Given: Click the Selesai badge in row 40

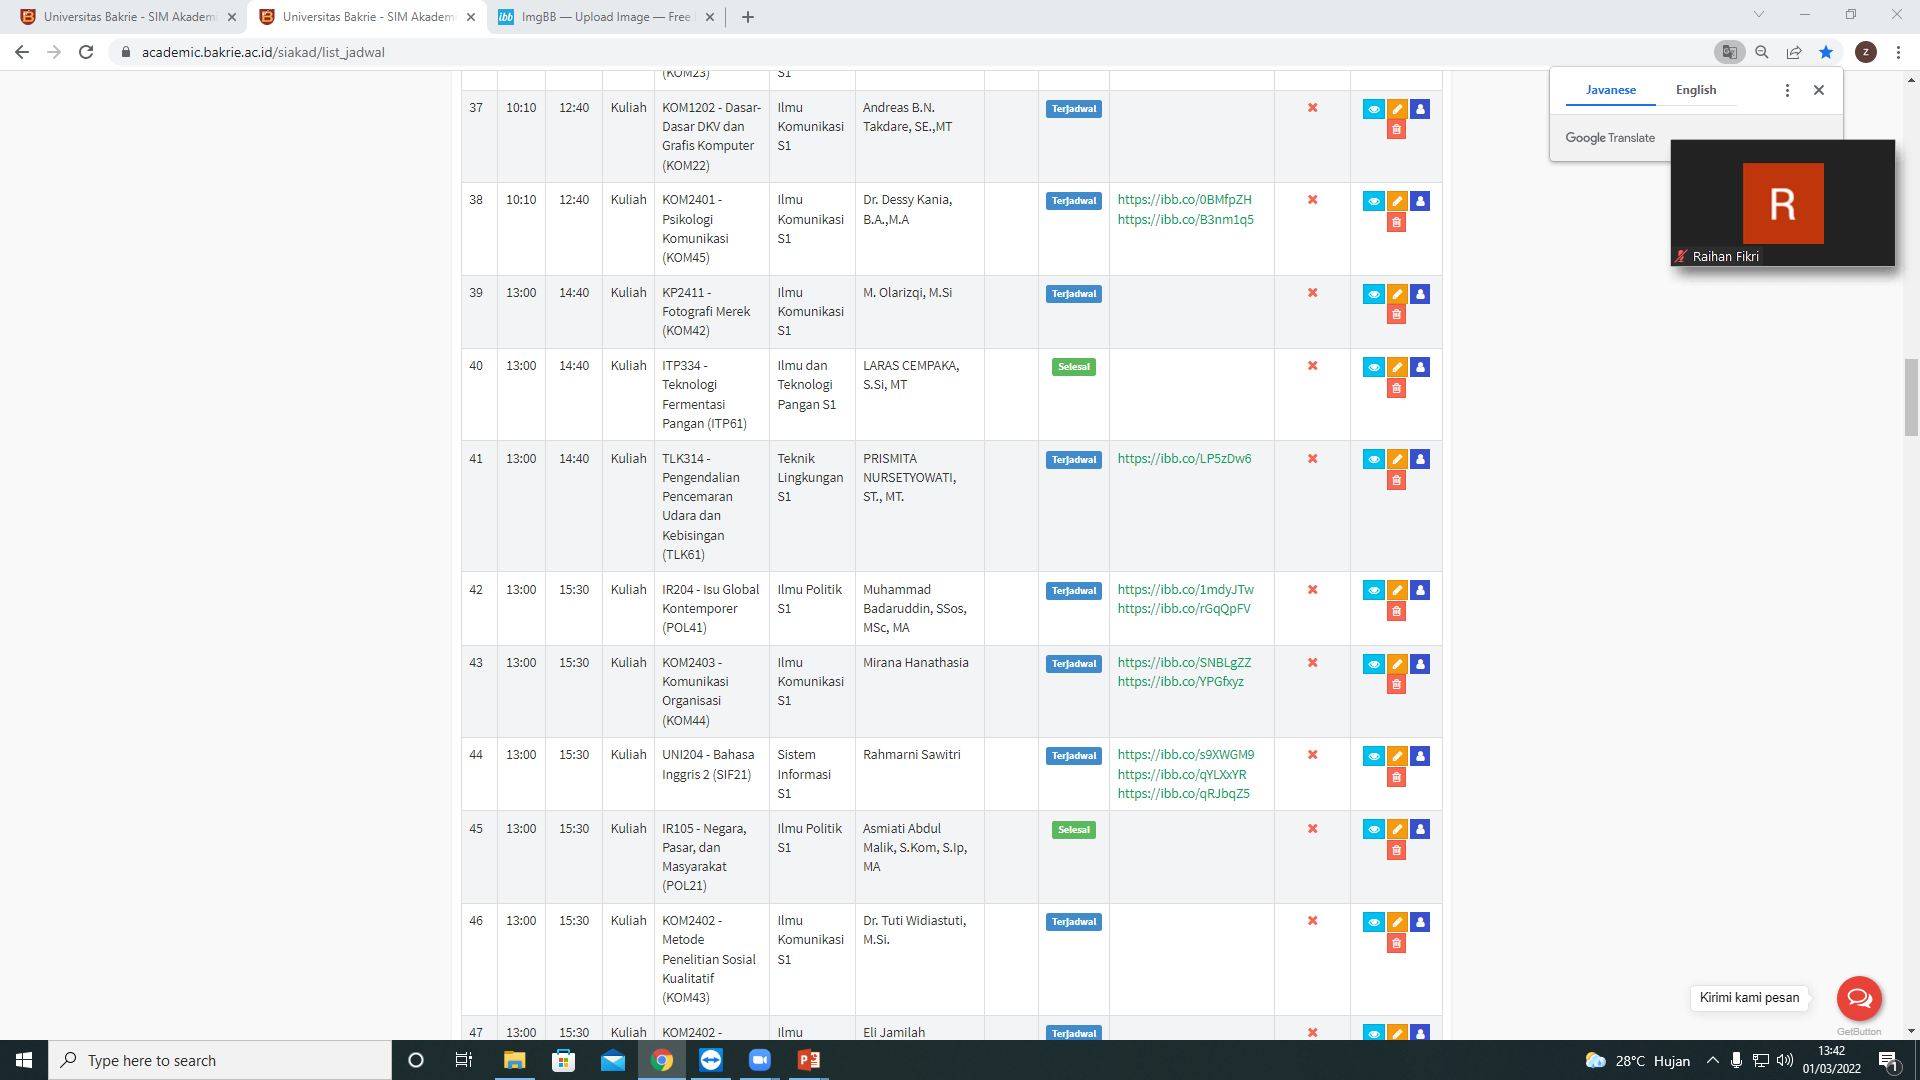Looking at the screenshot, I should tap(1074, 367).
